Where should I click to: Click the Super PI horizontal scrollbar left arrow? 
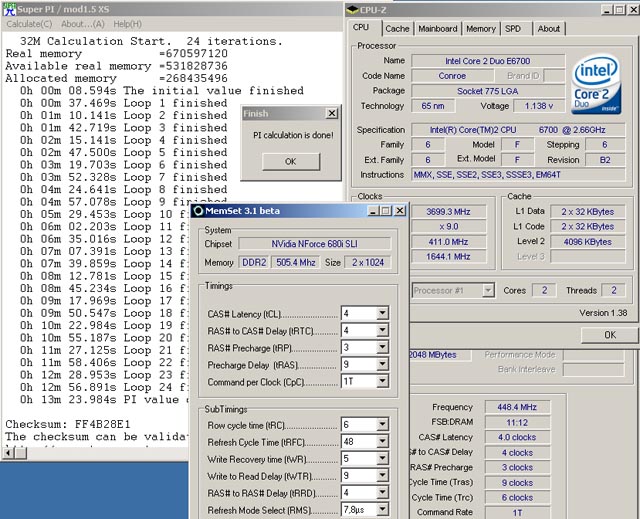pos(9,453)
